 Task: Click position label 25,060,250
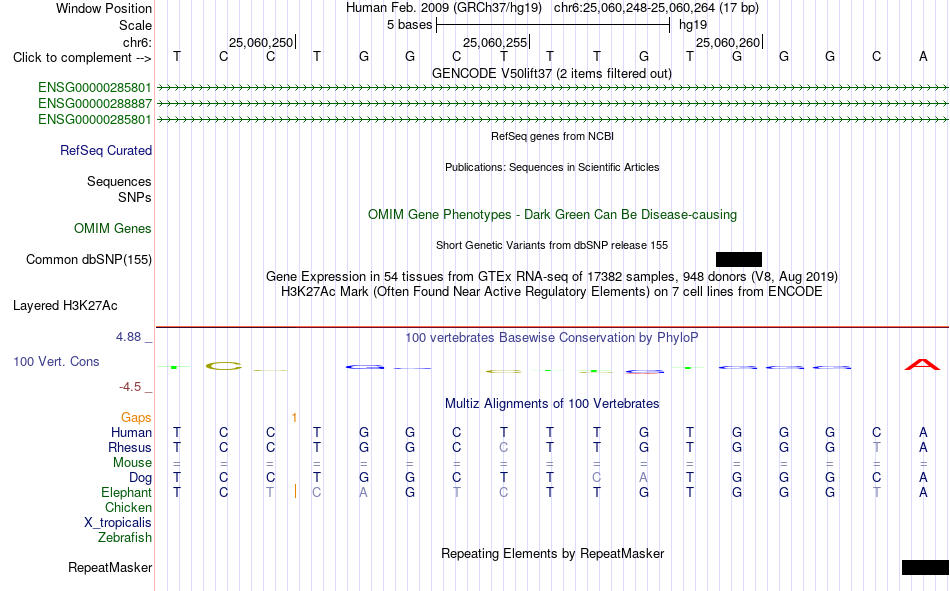coord(261,42)
